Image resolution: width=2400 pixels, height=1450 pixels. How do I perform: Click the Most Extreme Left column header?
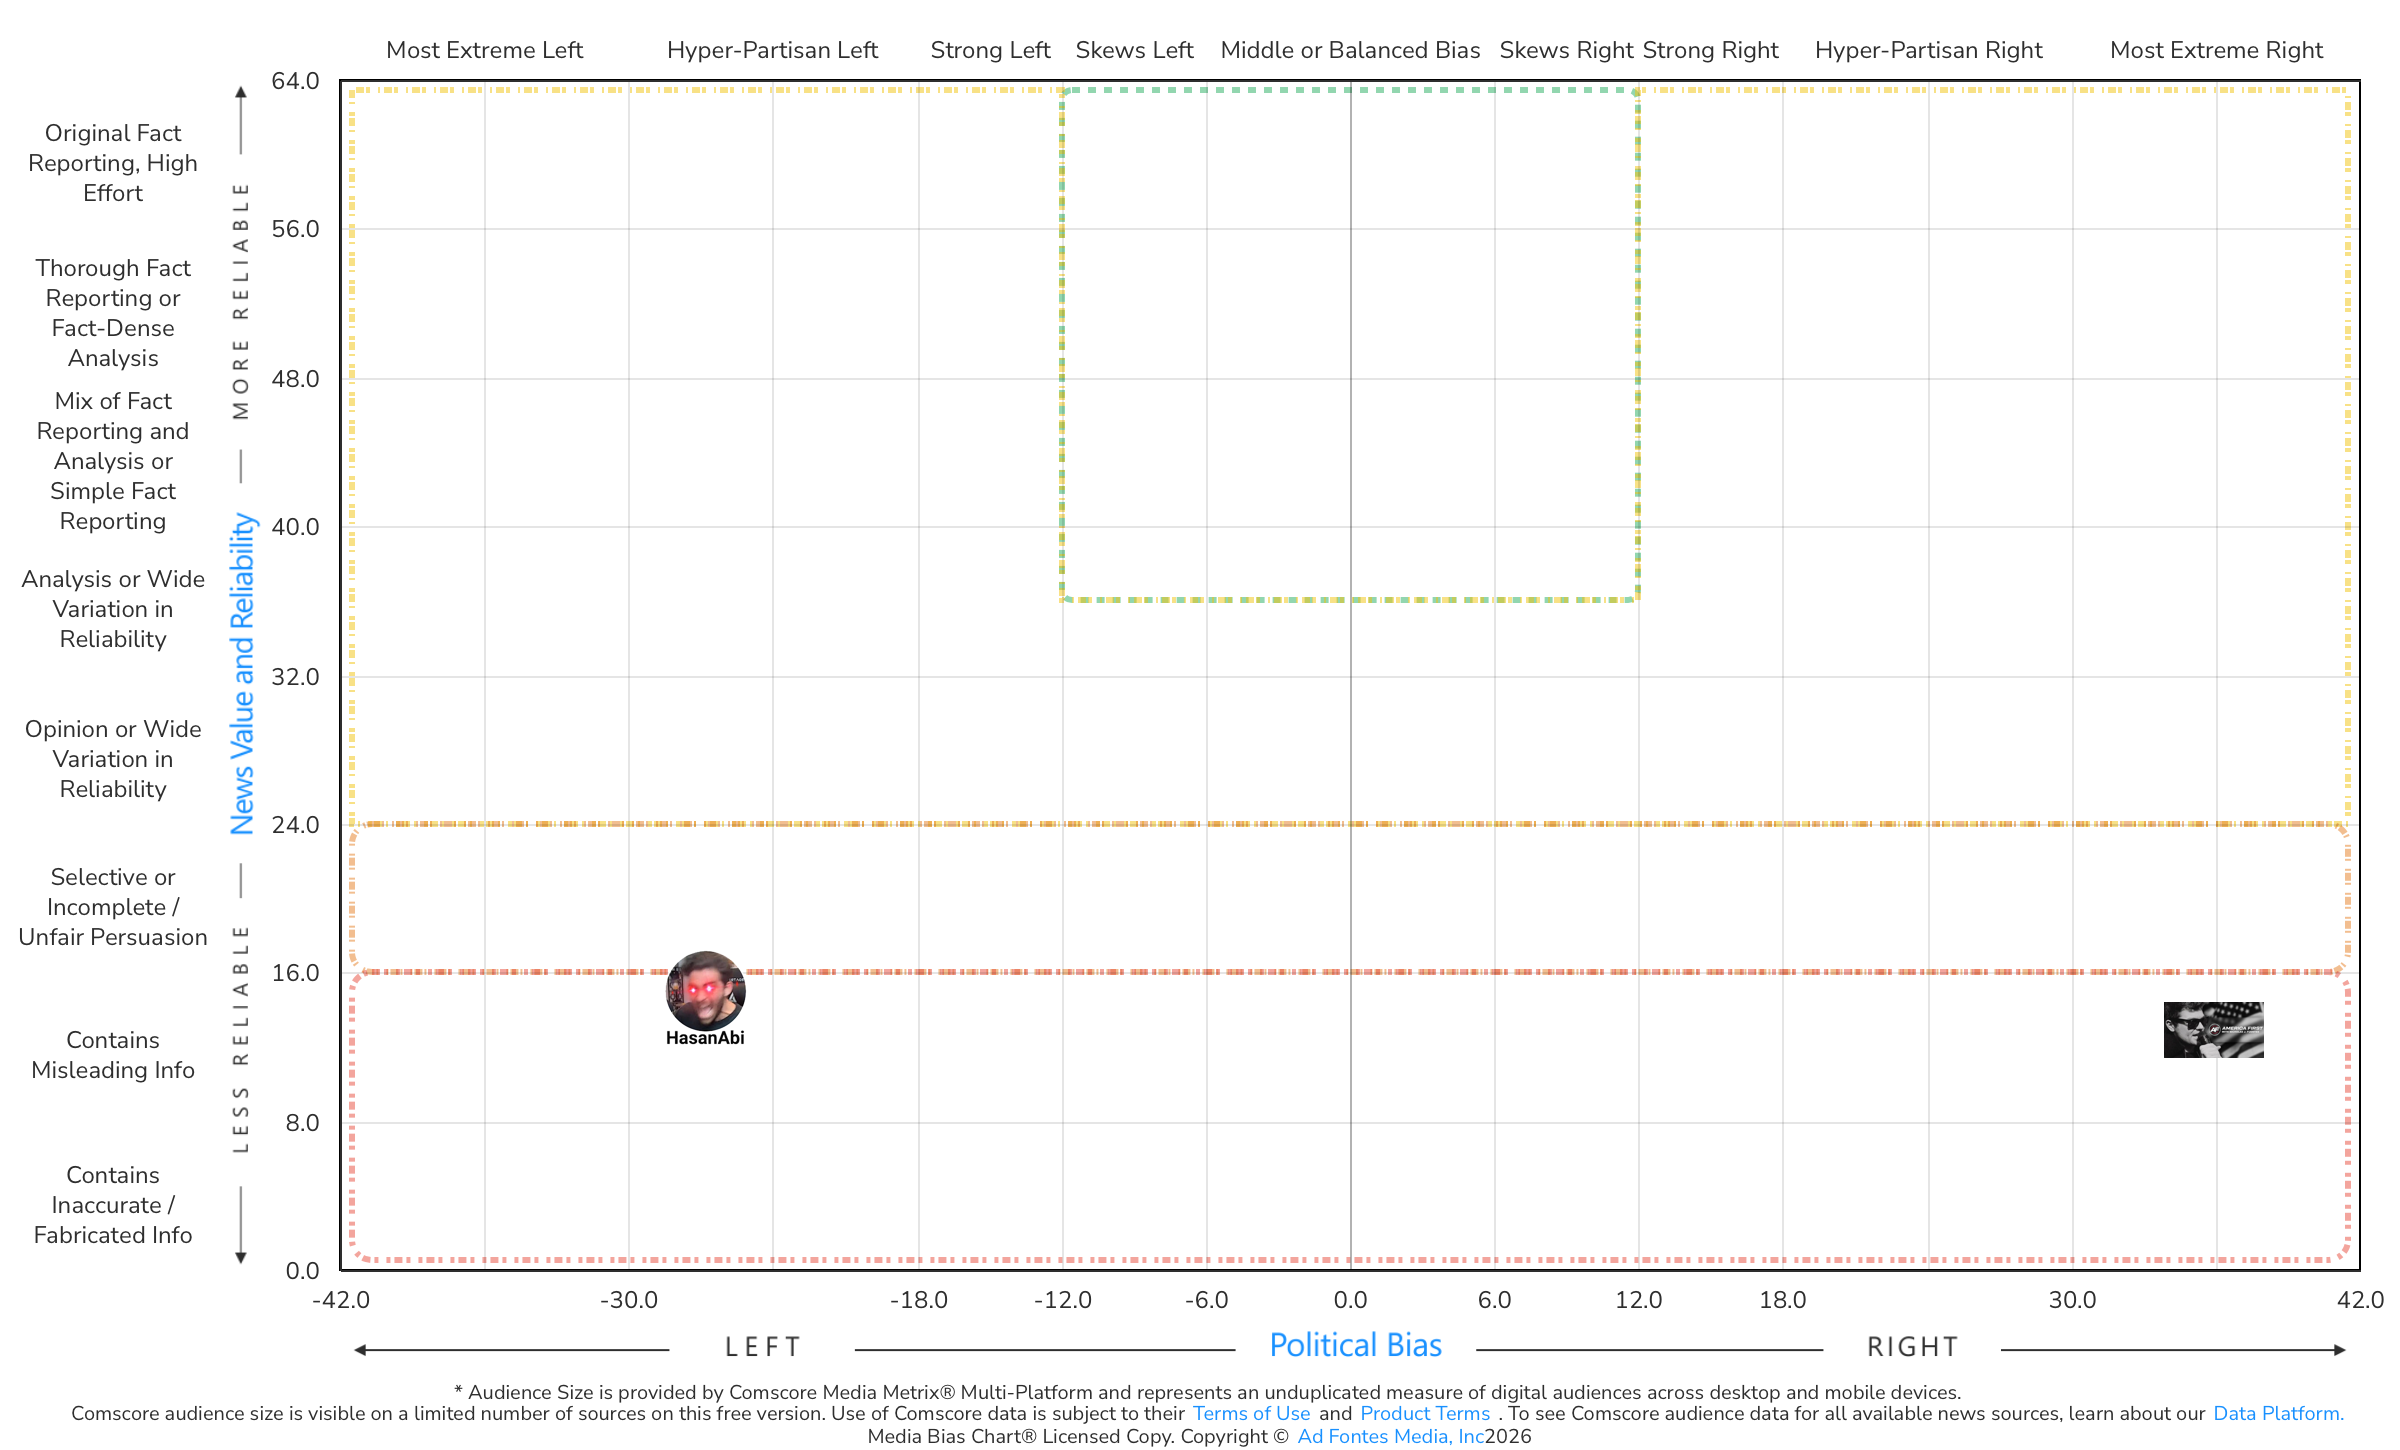(x=484, y=50)
